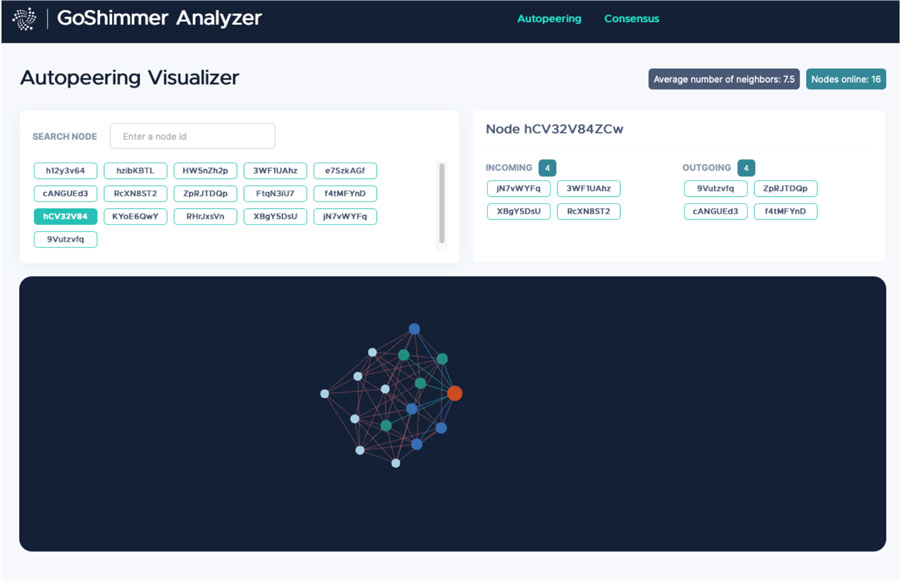This screenshot has width=900, height=582.
Task: Open the Autopeering tab
Action: click(549, 19)
